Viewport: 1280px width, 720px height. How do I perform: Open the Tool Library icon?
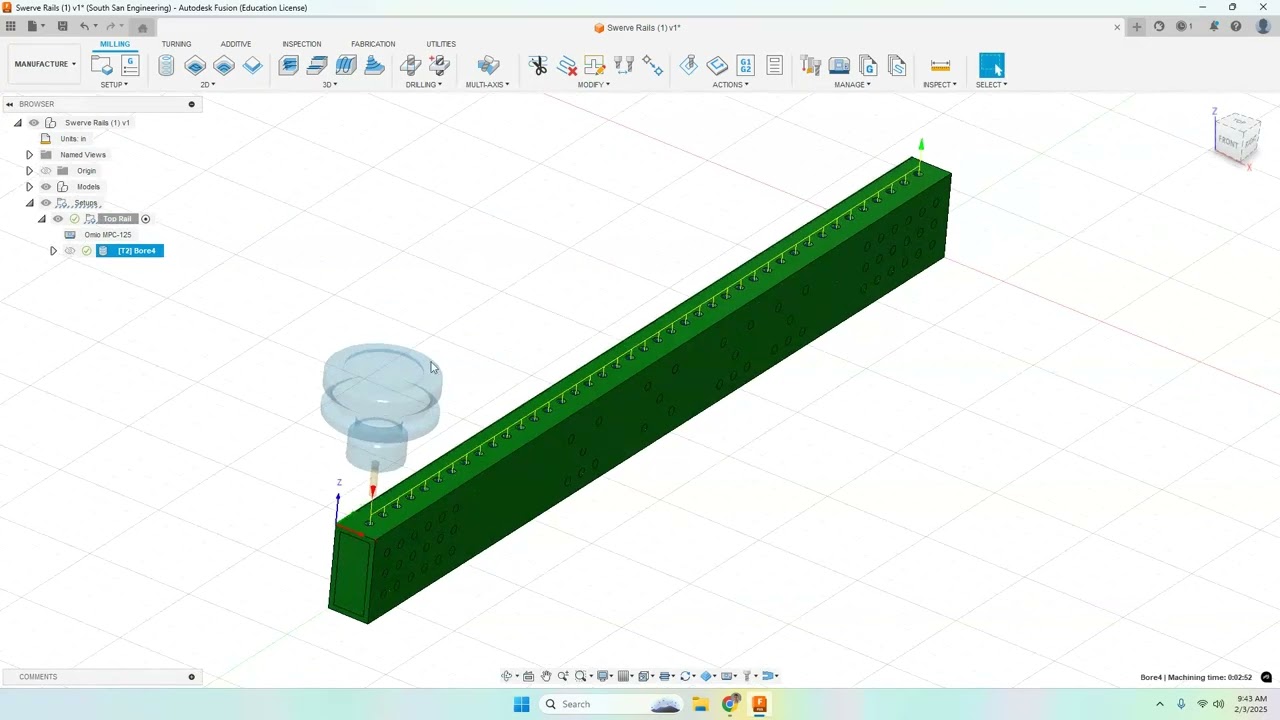point(811,66)
